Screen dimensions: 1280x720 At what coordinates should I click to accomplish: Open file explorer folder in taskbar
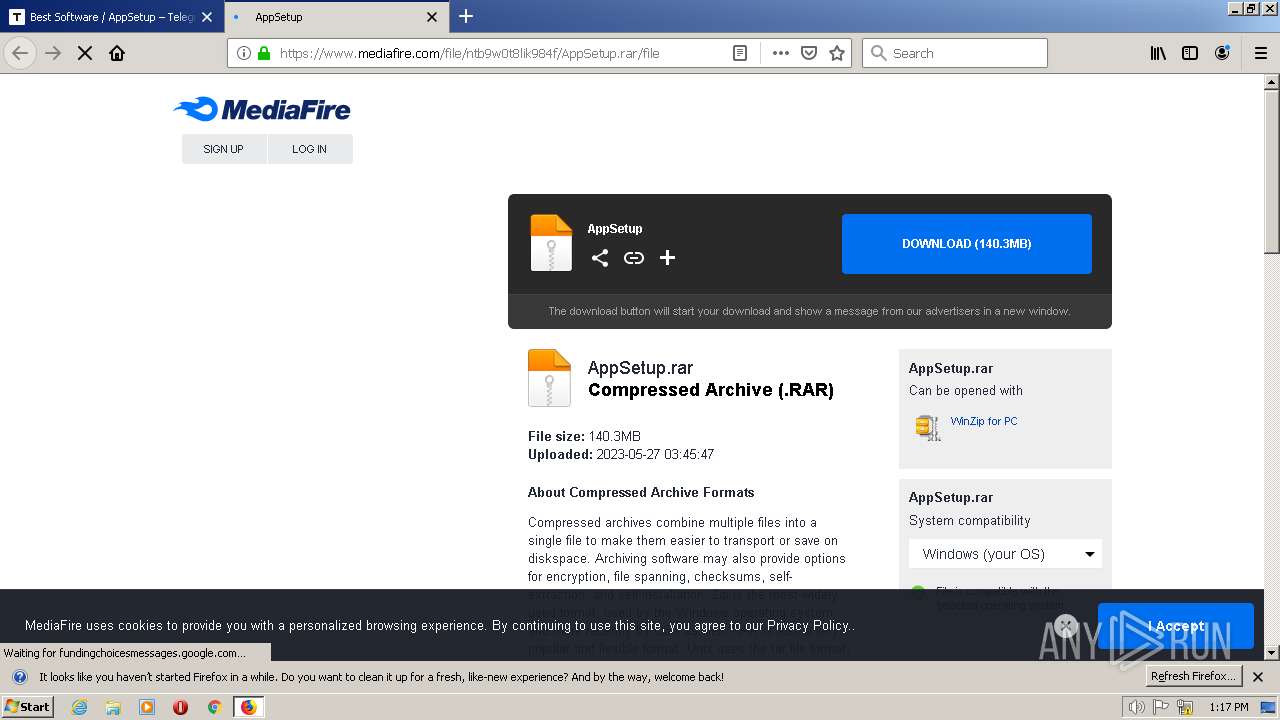pyautogui.click(x=113, y=707)
